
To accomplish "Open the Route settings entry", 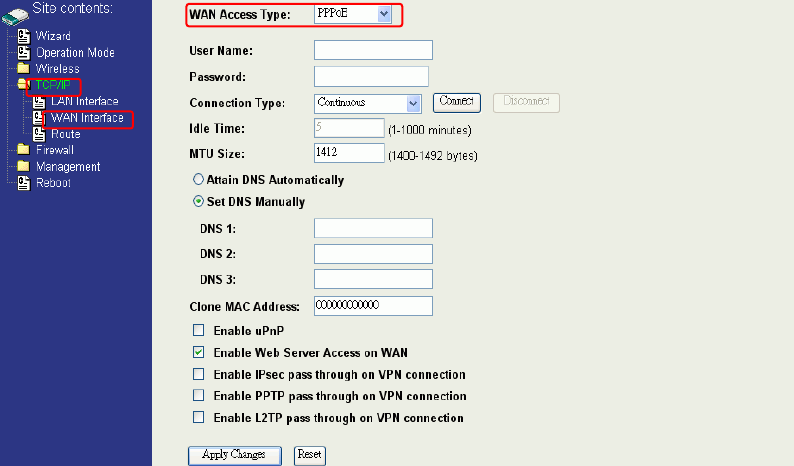I will 66,134.
